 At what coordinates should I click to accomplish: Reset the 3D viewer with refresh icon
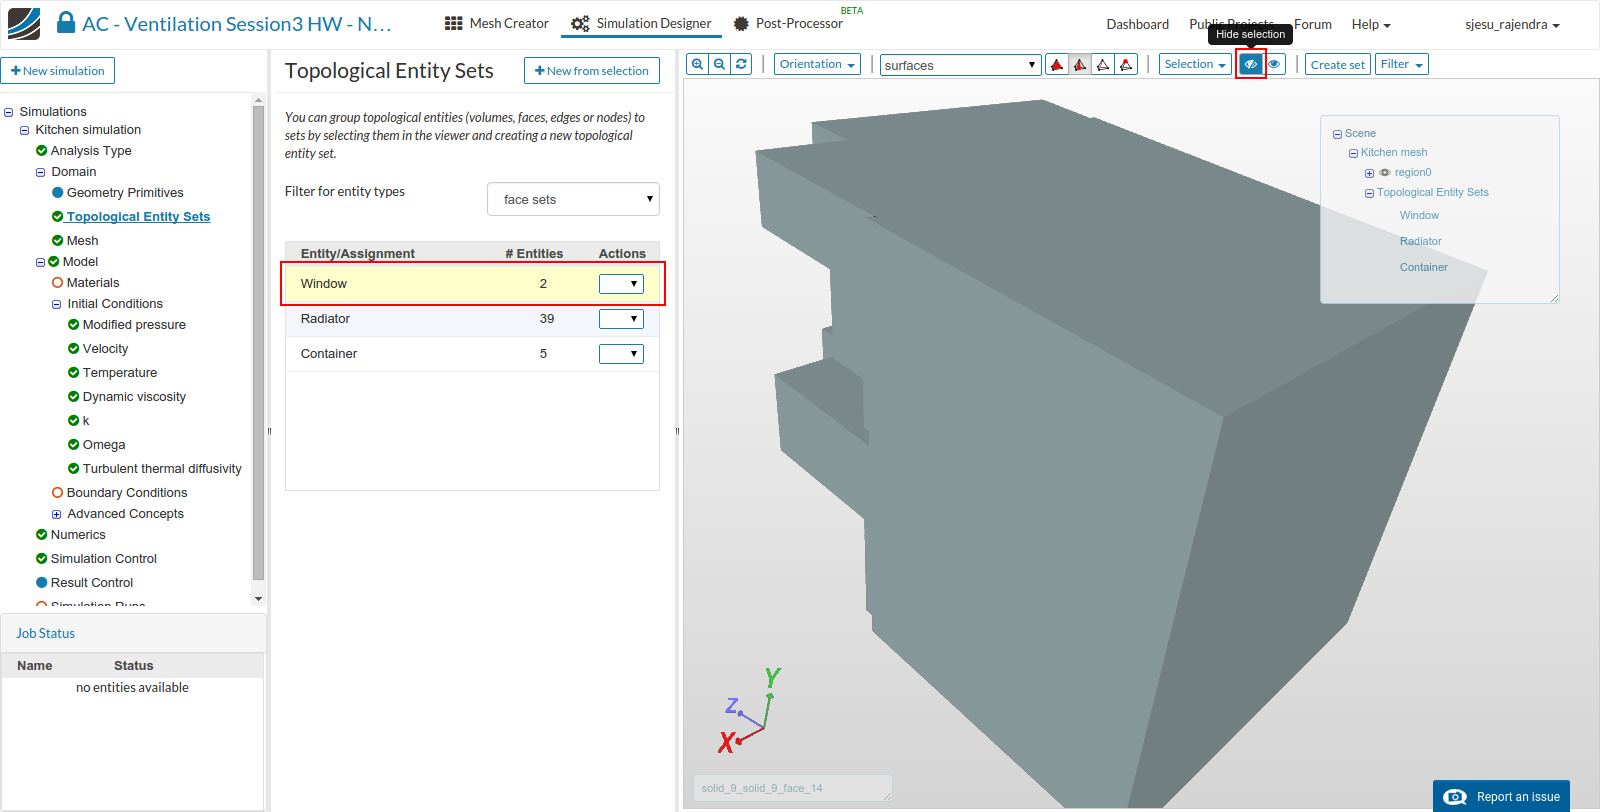coord(741,64)
